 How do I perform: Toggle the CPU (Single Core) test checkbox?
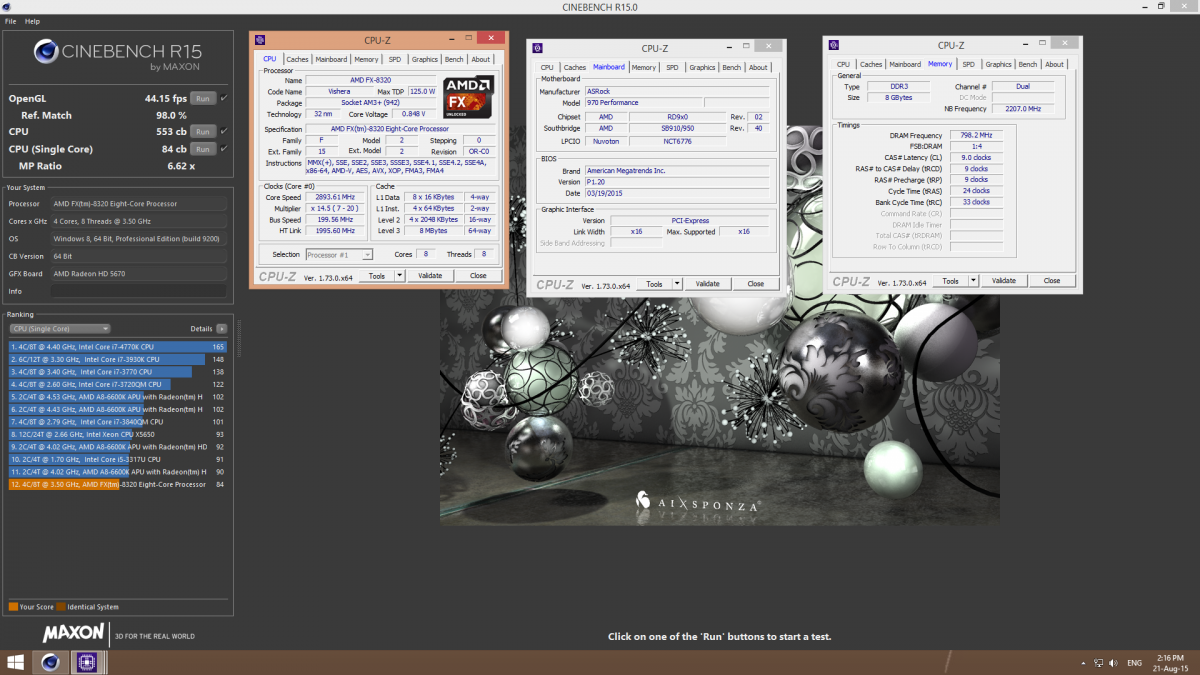[x=224, y=149]
